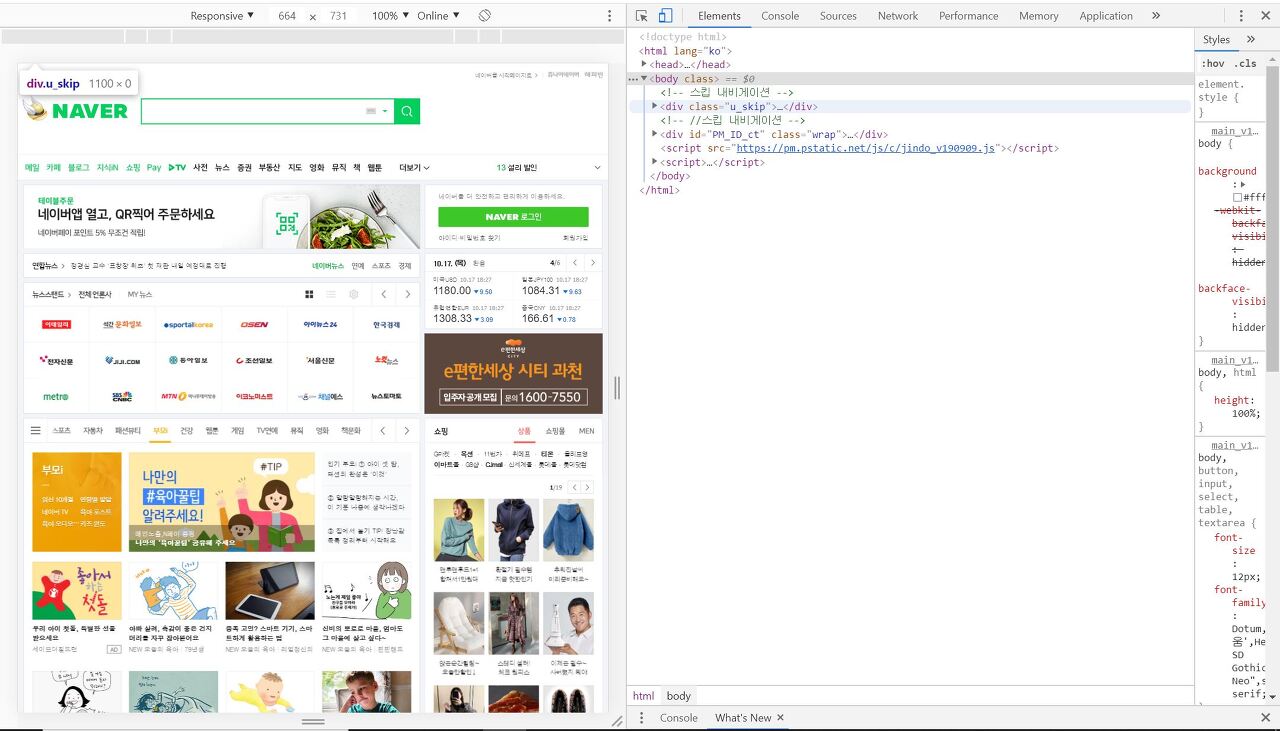The image size is (1280, 731).
Task: Click previous arrow in exchange rate widget
Action: tap(575, 262)
